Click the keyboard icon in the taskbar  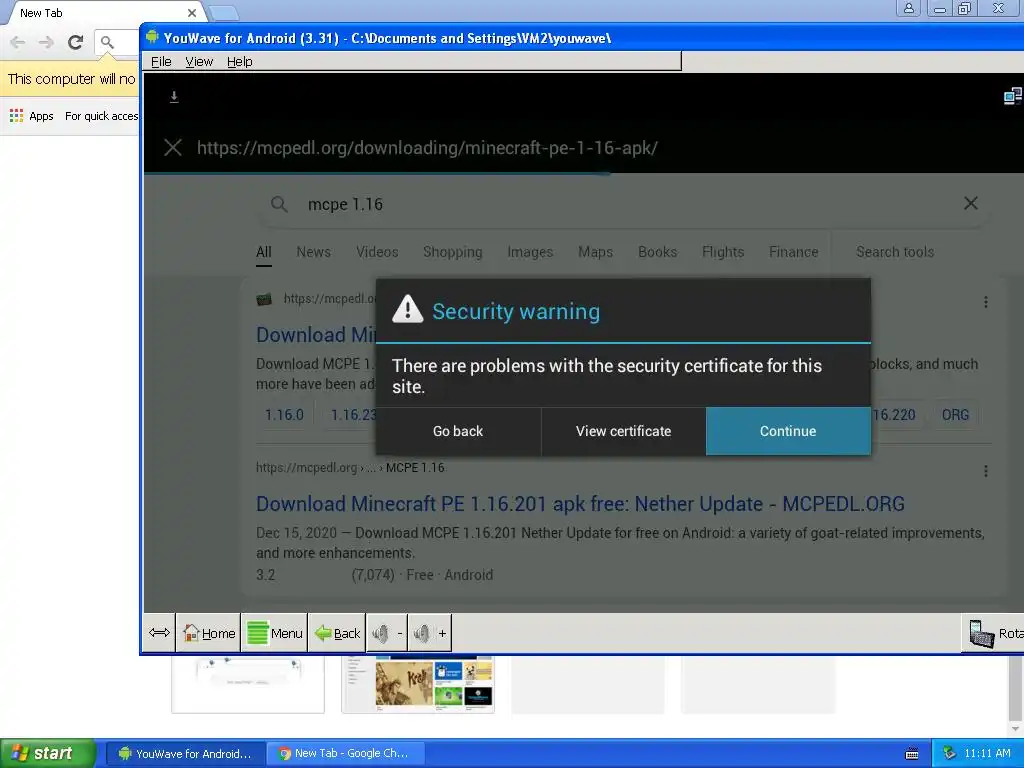click(x=912, y=754)
